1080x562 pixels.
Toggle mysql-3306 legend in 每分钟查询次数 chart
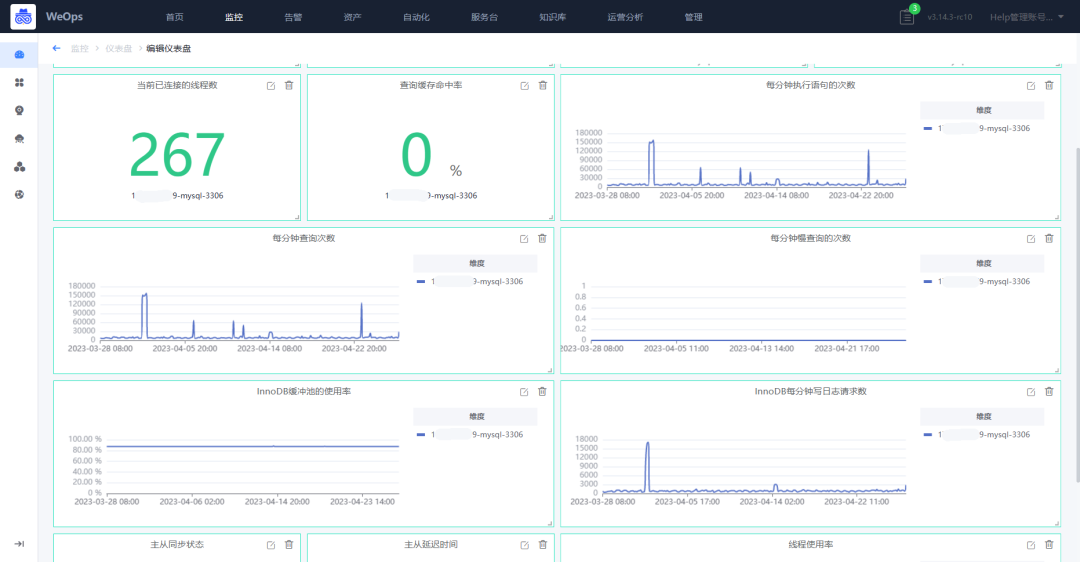pyautogui.click(x=470, y=281)
